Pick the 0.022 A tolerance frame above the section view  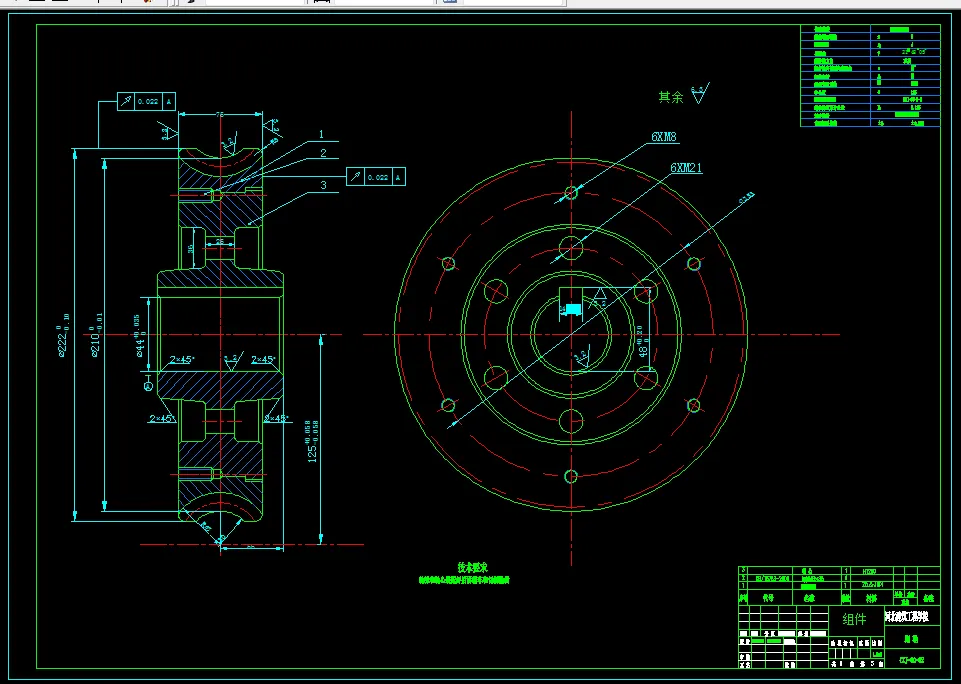coord(146,102)
